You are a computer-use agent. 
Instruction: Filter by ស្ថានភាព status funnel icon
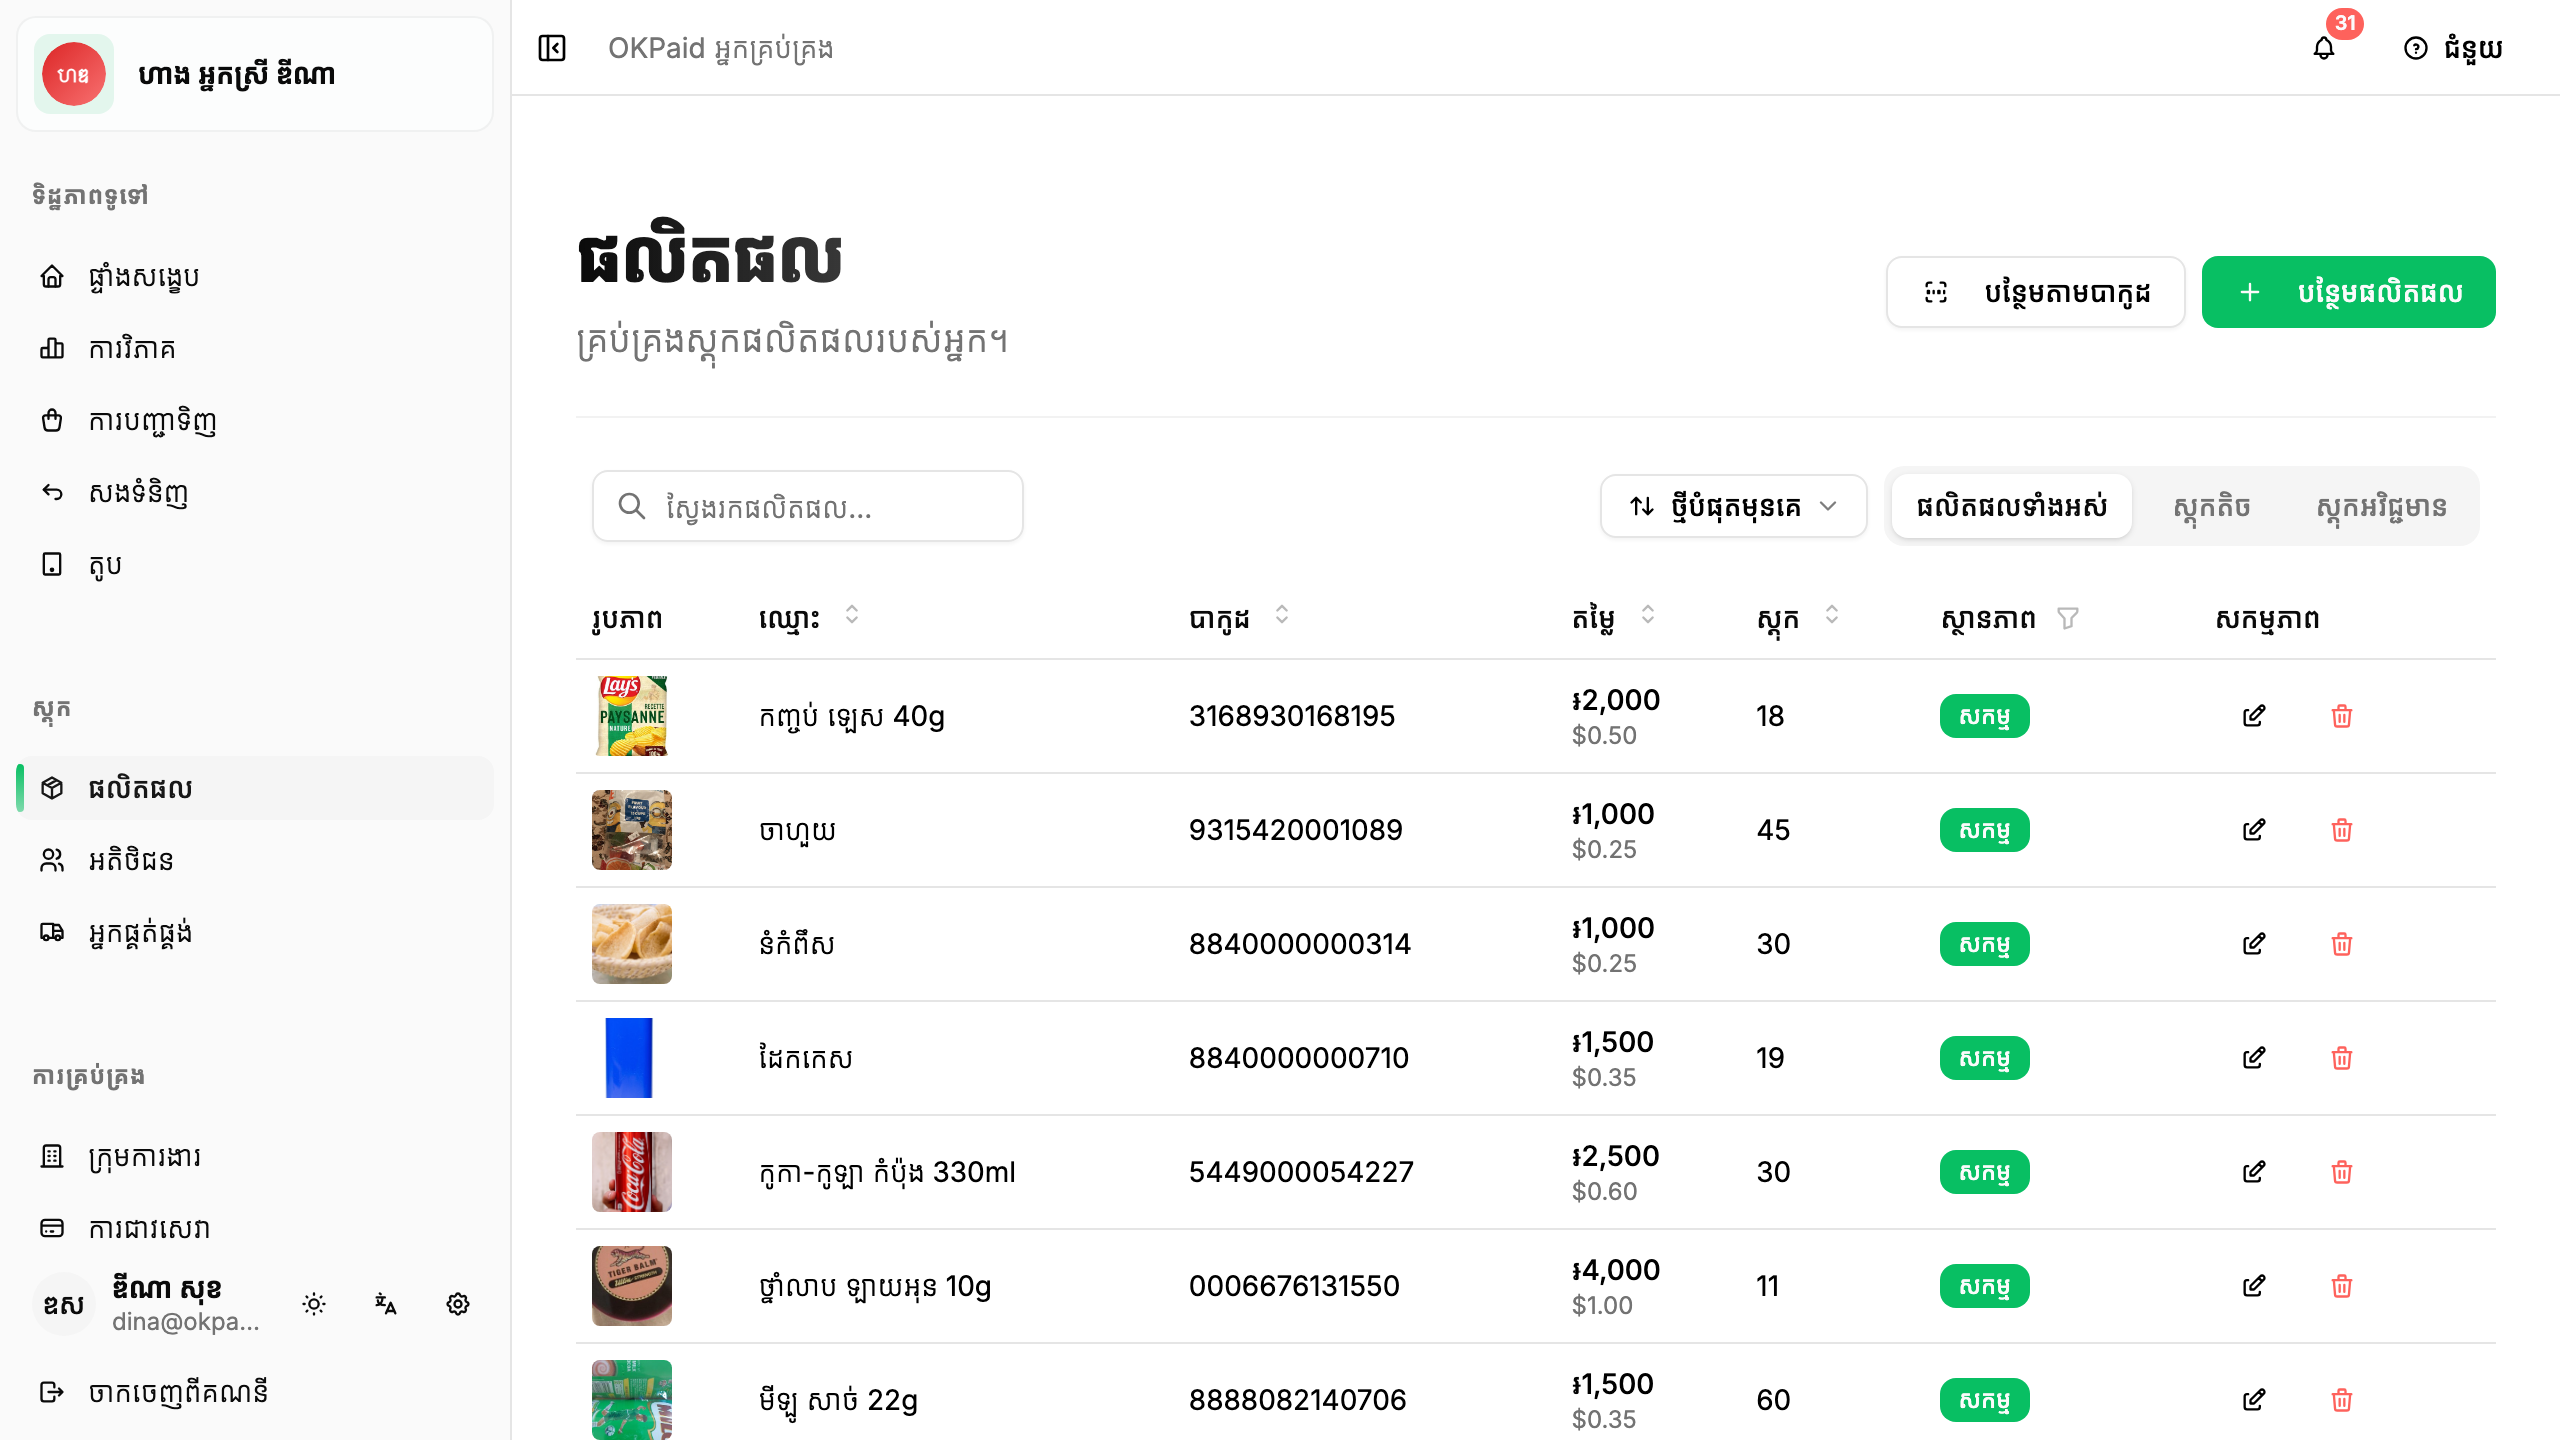pos(2068,618)
